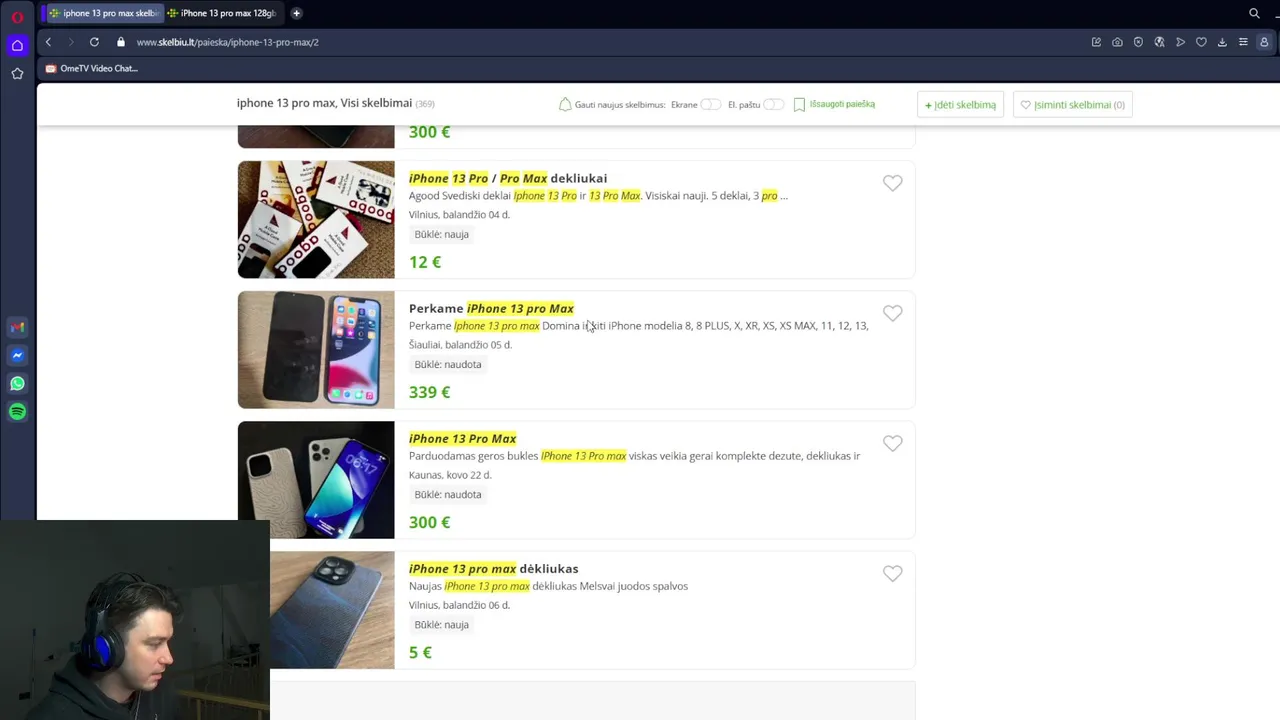Open the phone cases listing thumbnail
This screenshot has width=1280, height=720.
(x=316, y=219)
